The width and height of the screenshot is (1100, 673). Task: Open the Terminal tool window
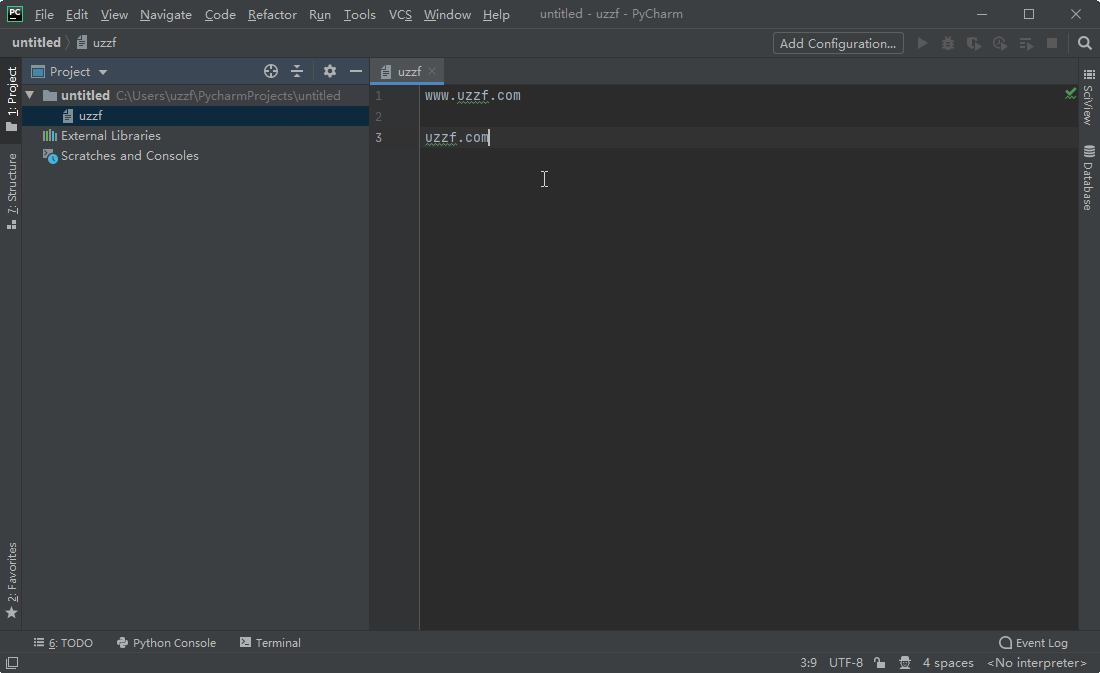pos(270,643)
